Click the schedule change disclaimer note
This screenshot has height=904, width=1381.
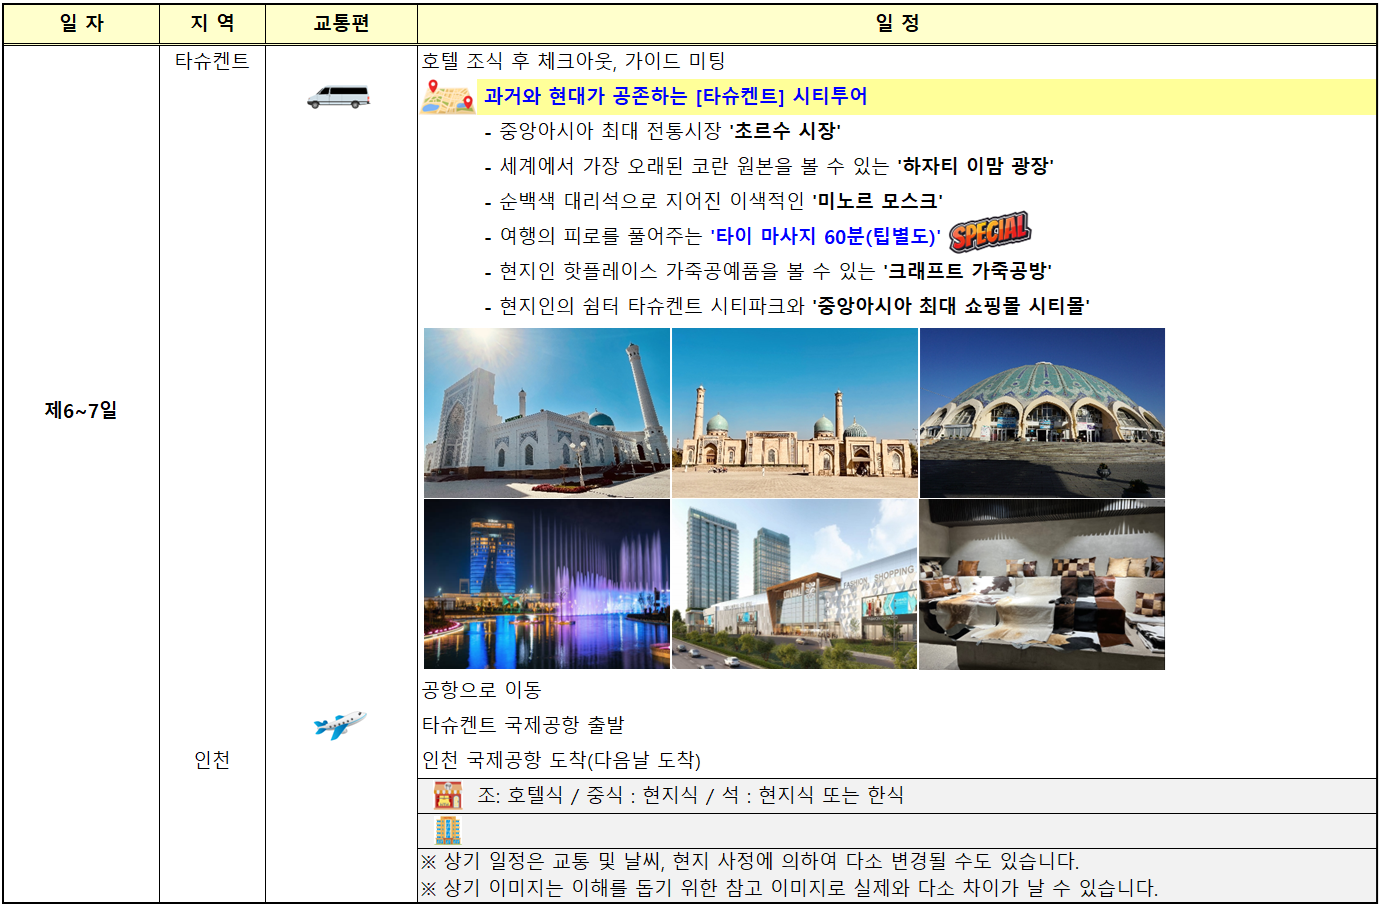(750, 861)
